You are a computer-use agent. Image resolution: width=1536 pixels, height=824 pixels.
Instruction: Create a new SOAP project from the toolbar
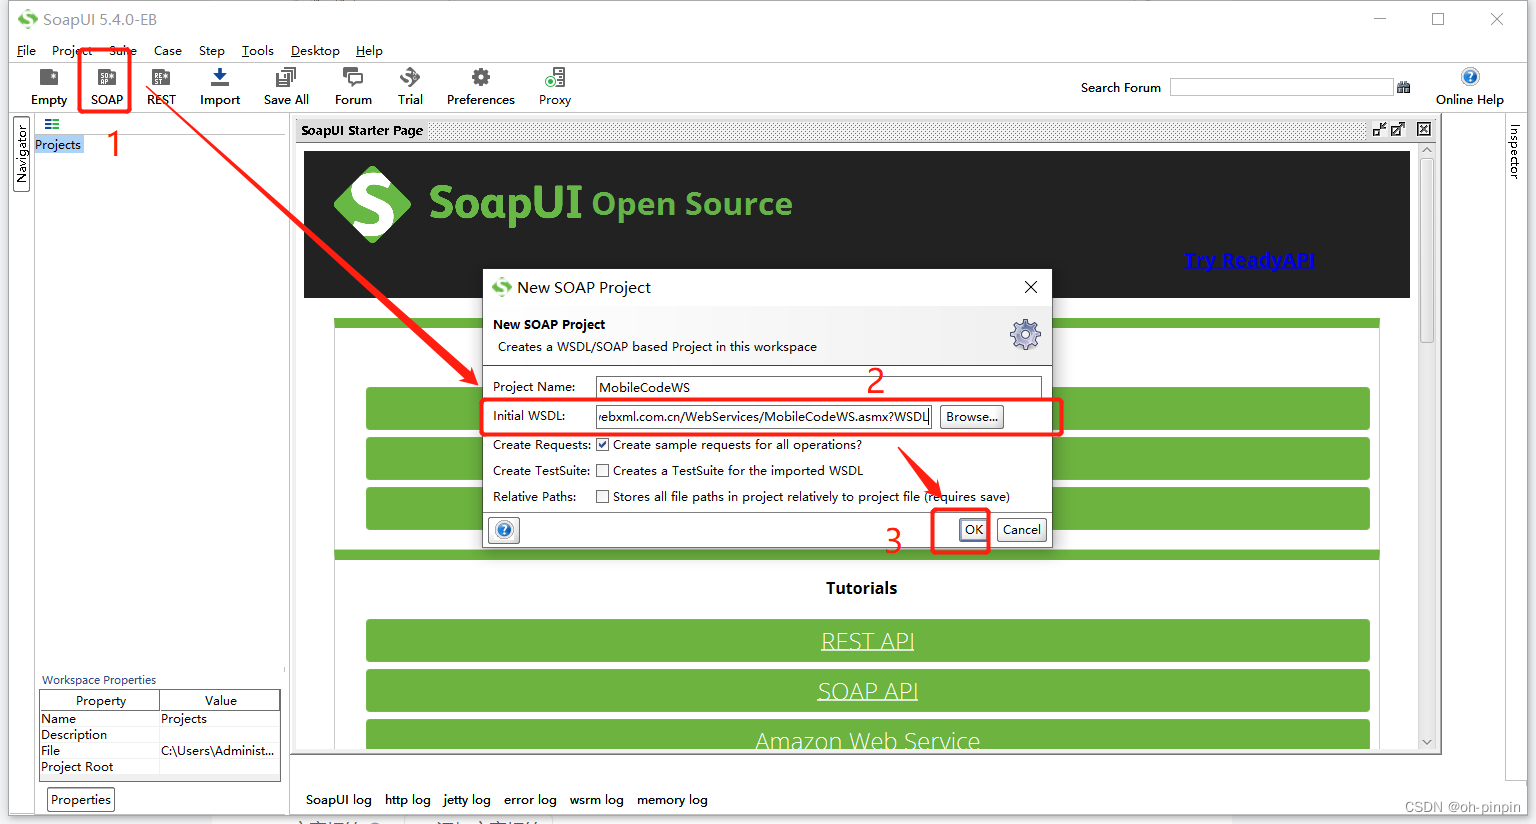tap(105, 86)
